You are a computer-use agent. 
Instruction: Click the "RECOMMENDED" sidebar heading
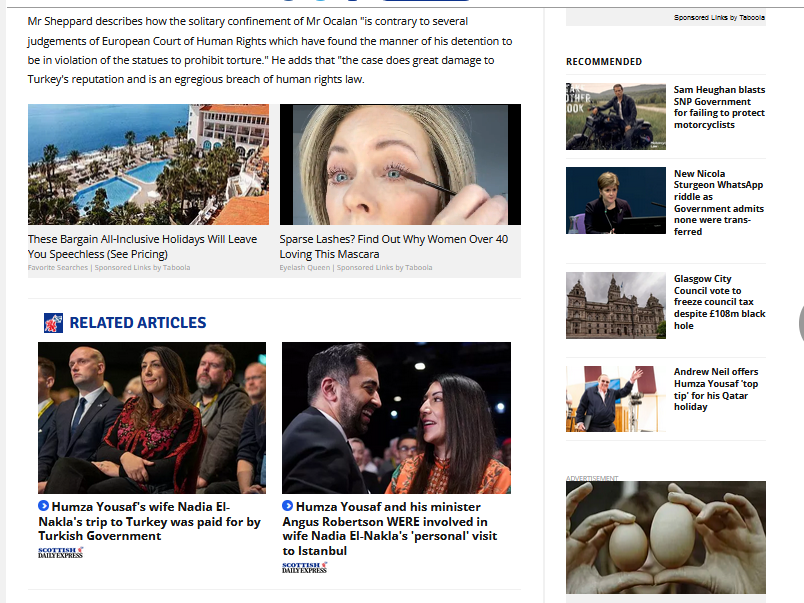tap(604, 62)
